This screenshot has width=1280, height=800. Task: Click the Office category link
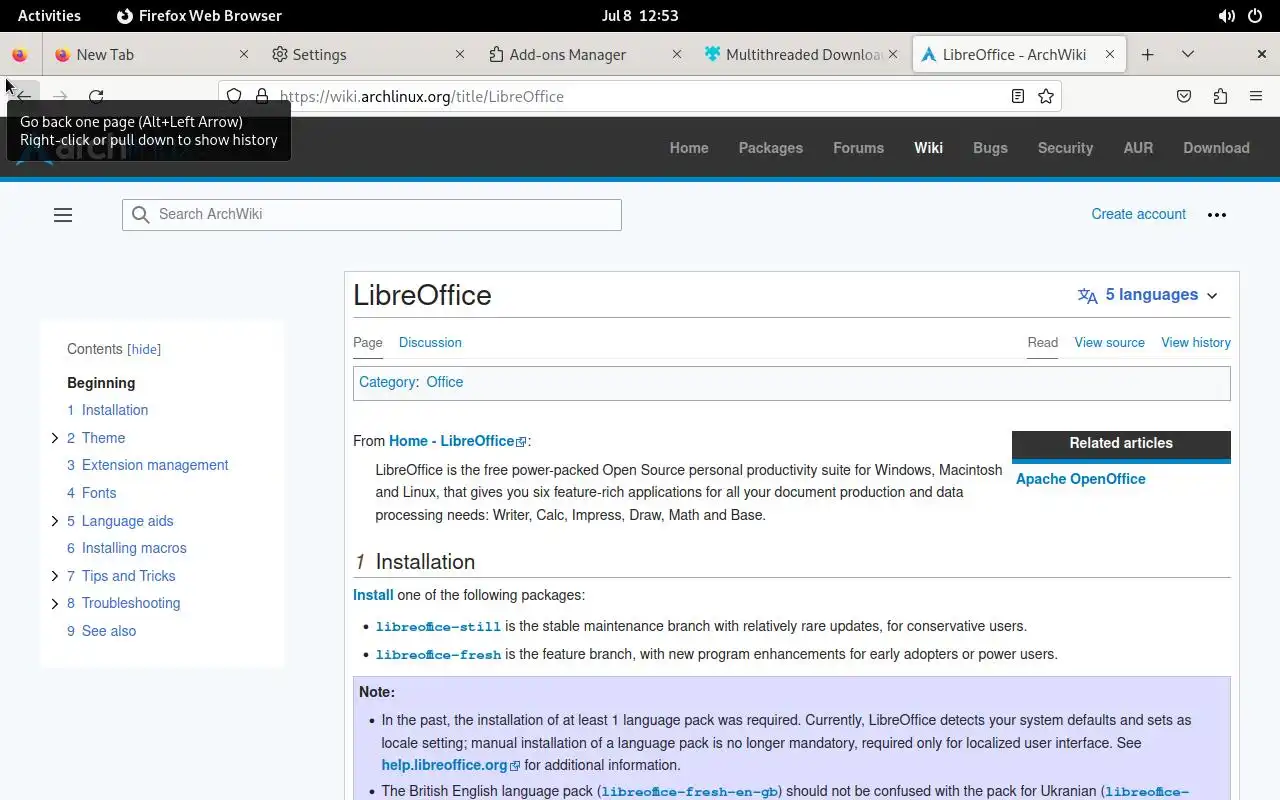pos(445,382)
